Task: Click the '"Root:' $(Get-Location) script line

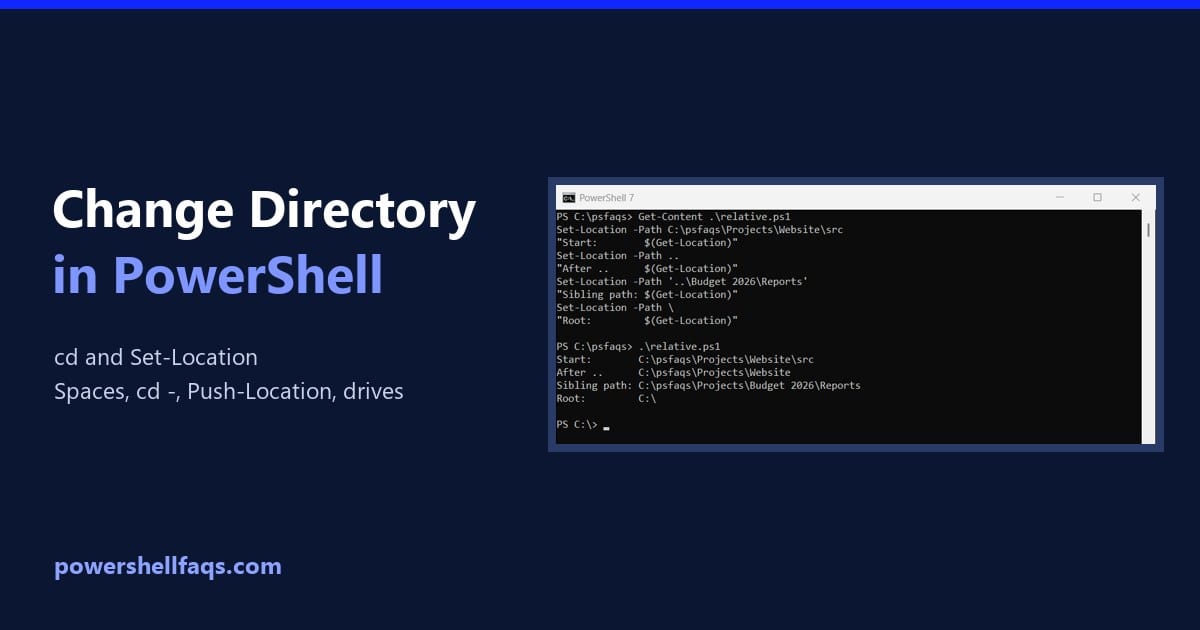Action: pyautogui.click(x=647, y=321)
